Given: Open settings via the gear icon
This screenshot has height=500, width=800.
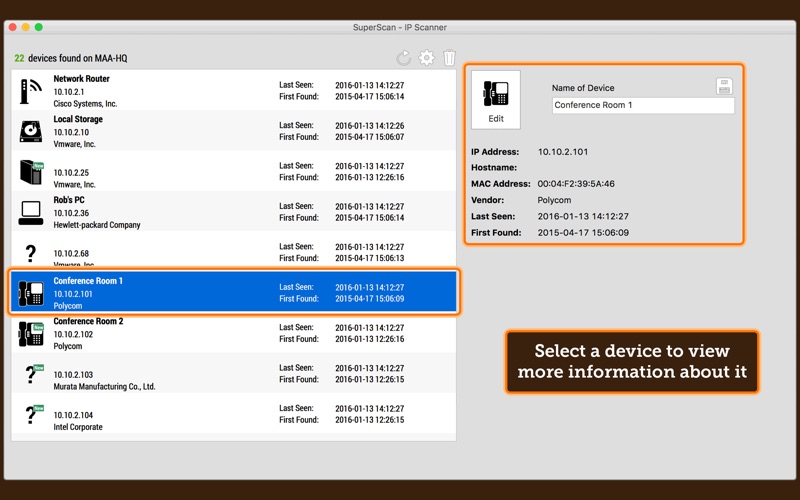Looking at the screenshot, I should pos(427,59).
